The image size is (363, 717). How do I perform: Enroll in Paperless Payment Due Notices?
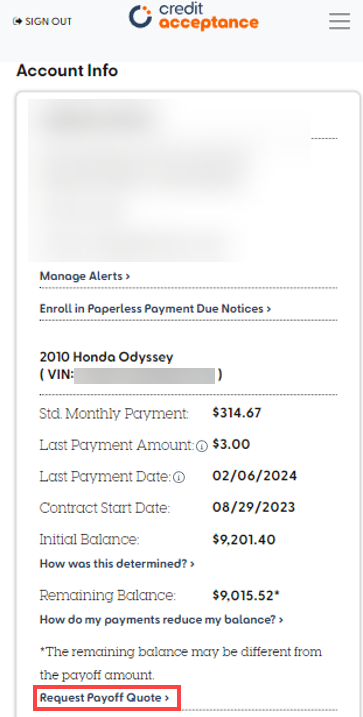click(155, 309)
